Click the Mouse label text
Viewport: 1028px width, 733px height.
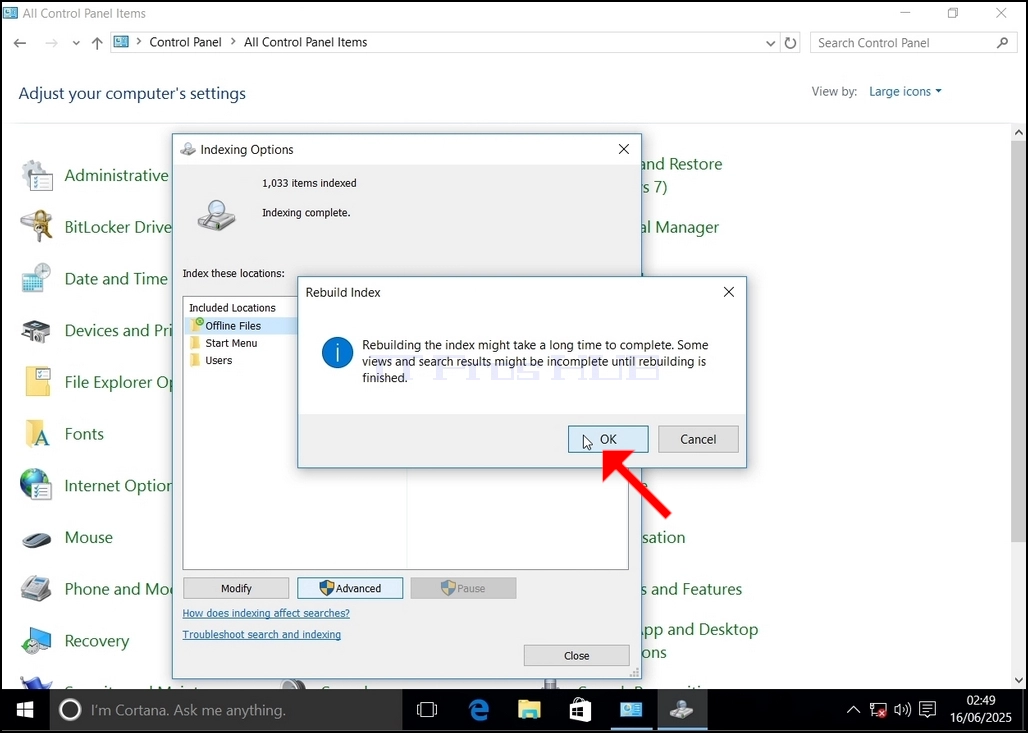(89, 537)
